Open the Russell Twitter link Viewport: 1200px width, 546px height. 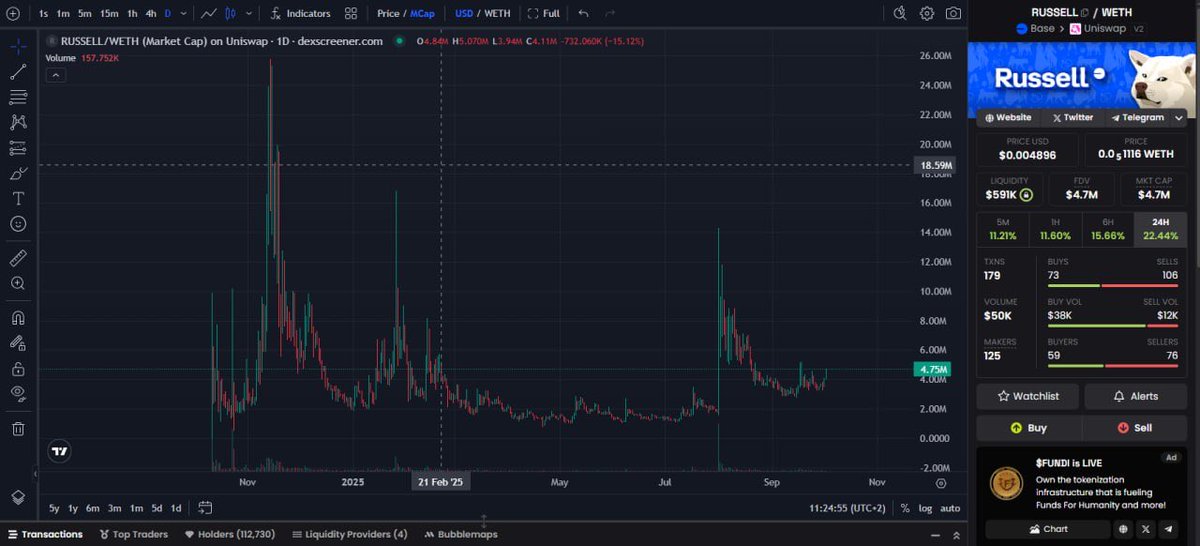[x=1073, y=117]
